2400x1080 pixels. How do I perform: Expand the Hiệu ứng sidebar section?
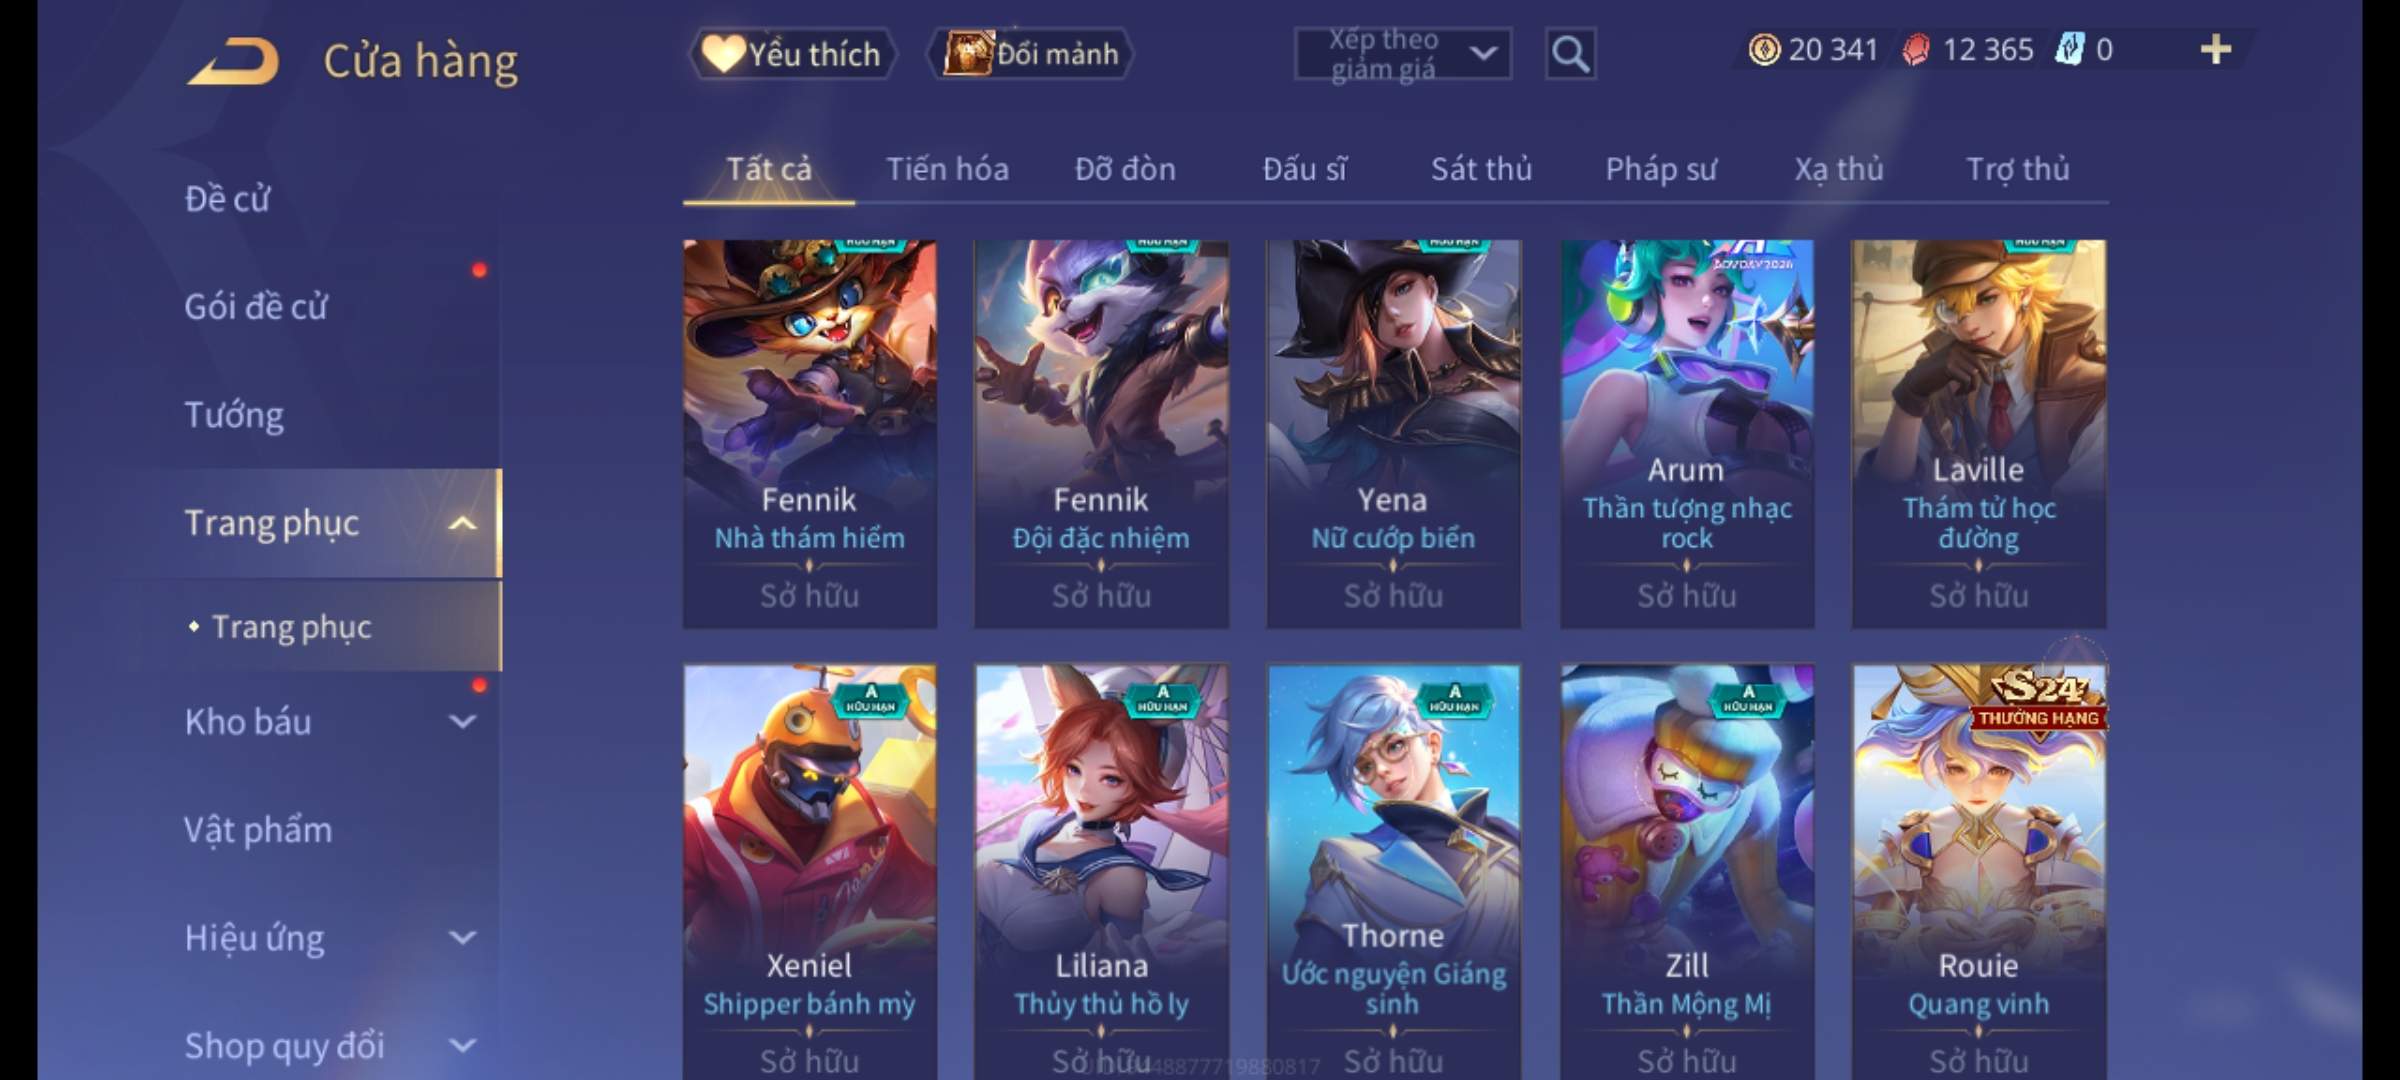[462, 937]
